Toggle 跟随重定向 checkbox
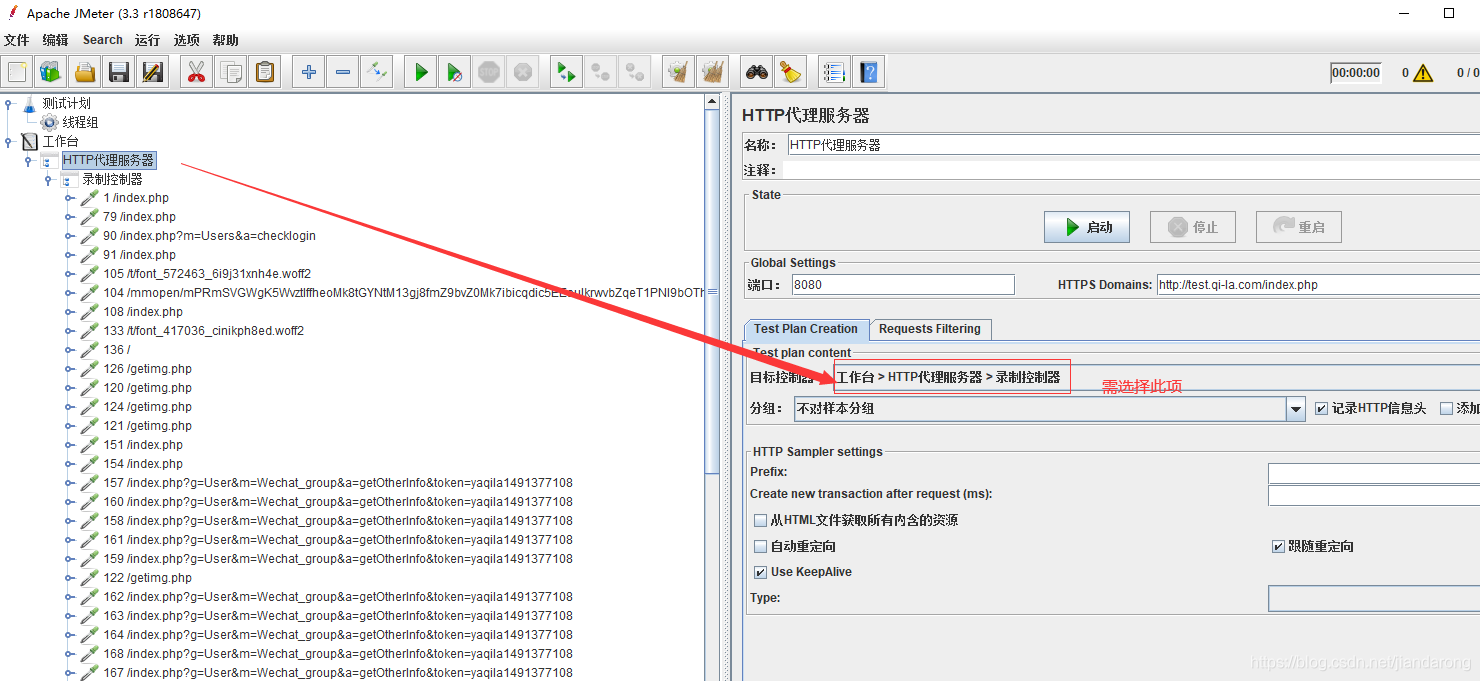The image size is (1480, 681). pos(1278,547)
